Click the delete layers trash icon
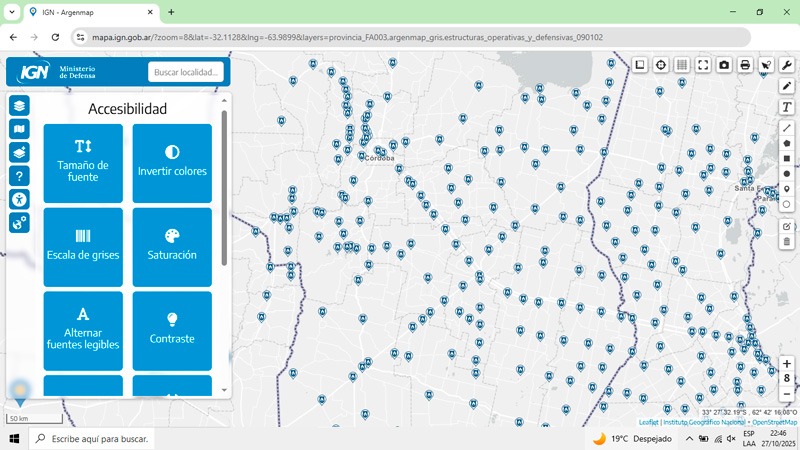The image size is (800, 450). tap(787, 241)
